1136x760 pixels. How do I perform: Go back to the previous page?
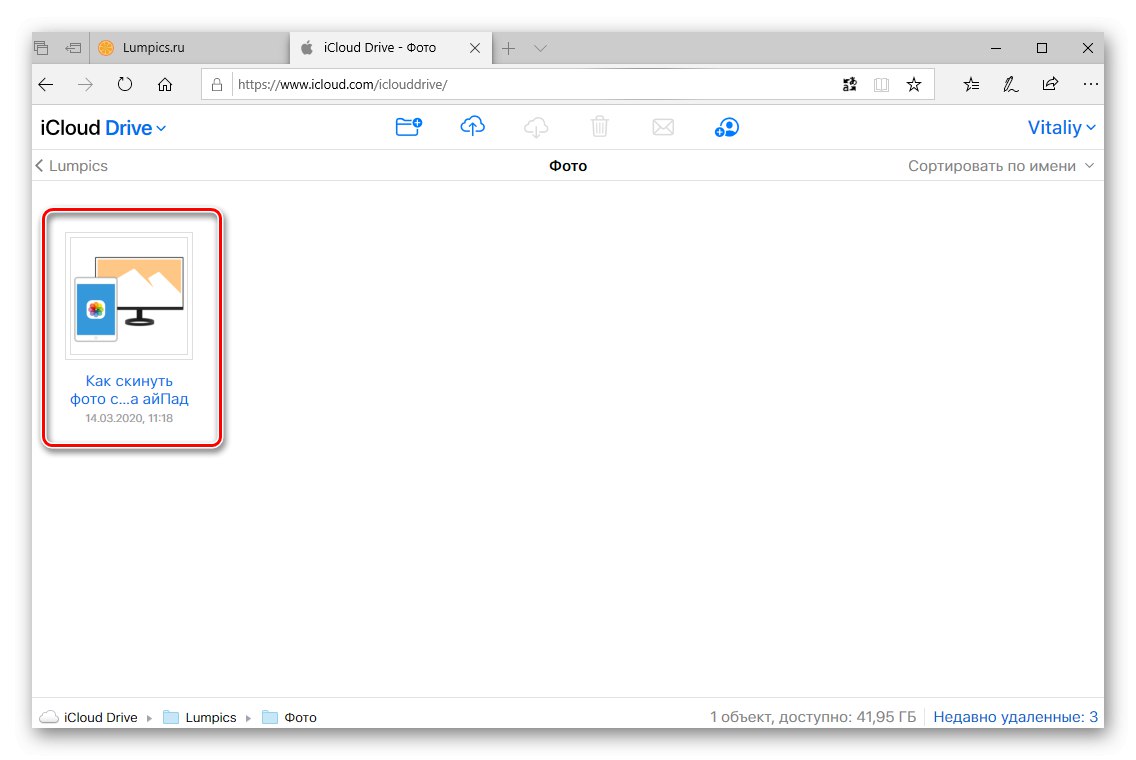(46, 85)
